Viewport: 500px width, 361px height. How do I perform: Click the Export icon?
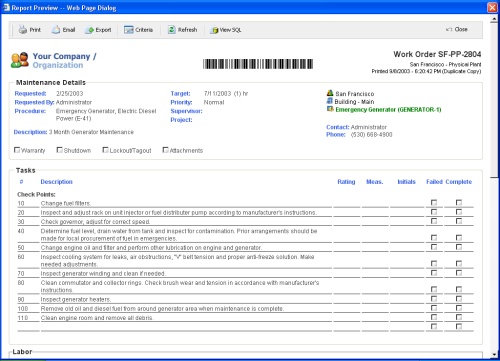tap(90, 30)
